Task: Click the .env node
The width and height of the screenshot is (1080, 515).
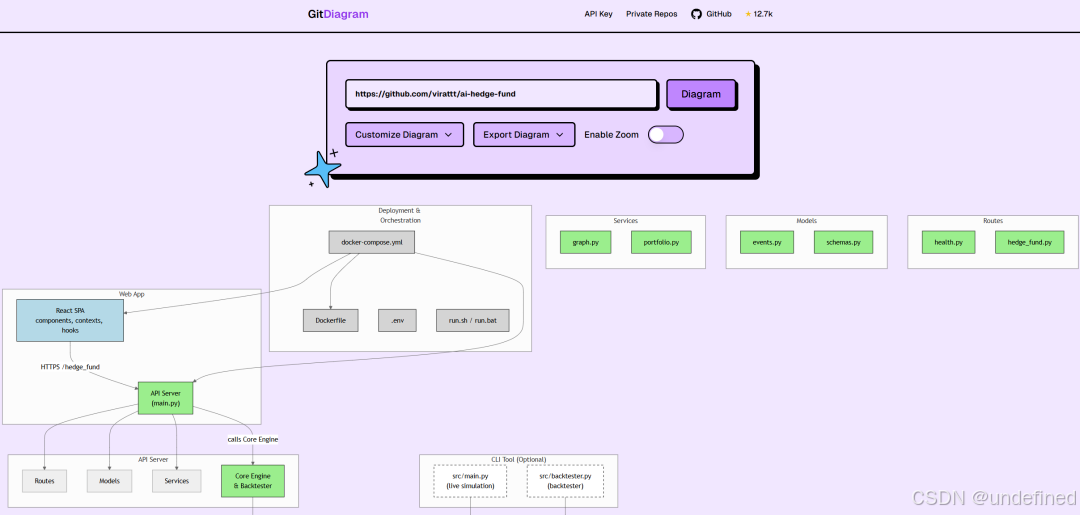Action: pyautogui.click(x=397, y=320)
